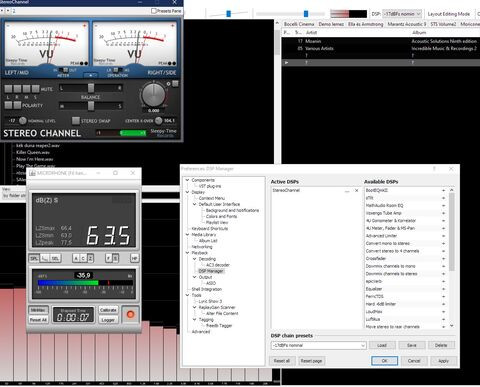Click the Logger button
Screen dimensions: 480x387
point(108,320)
